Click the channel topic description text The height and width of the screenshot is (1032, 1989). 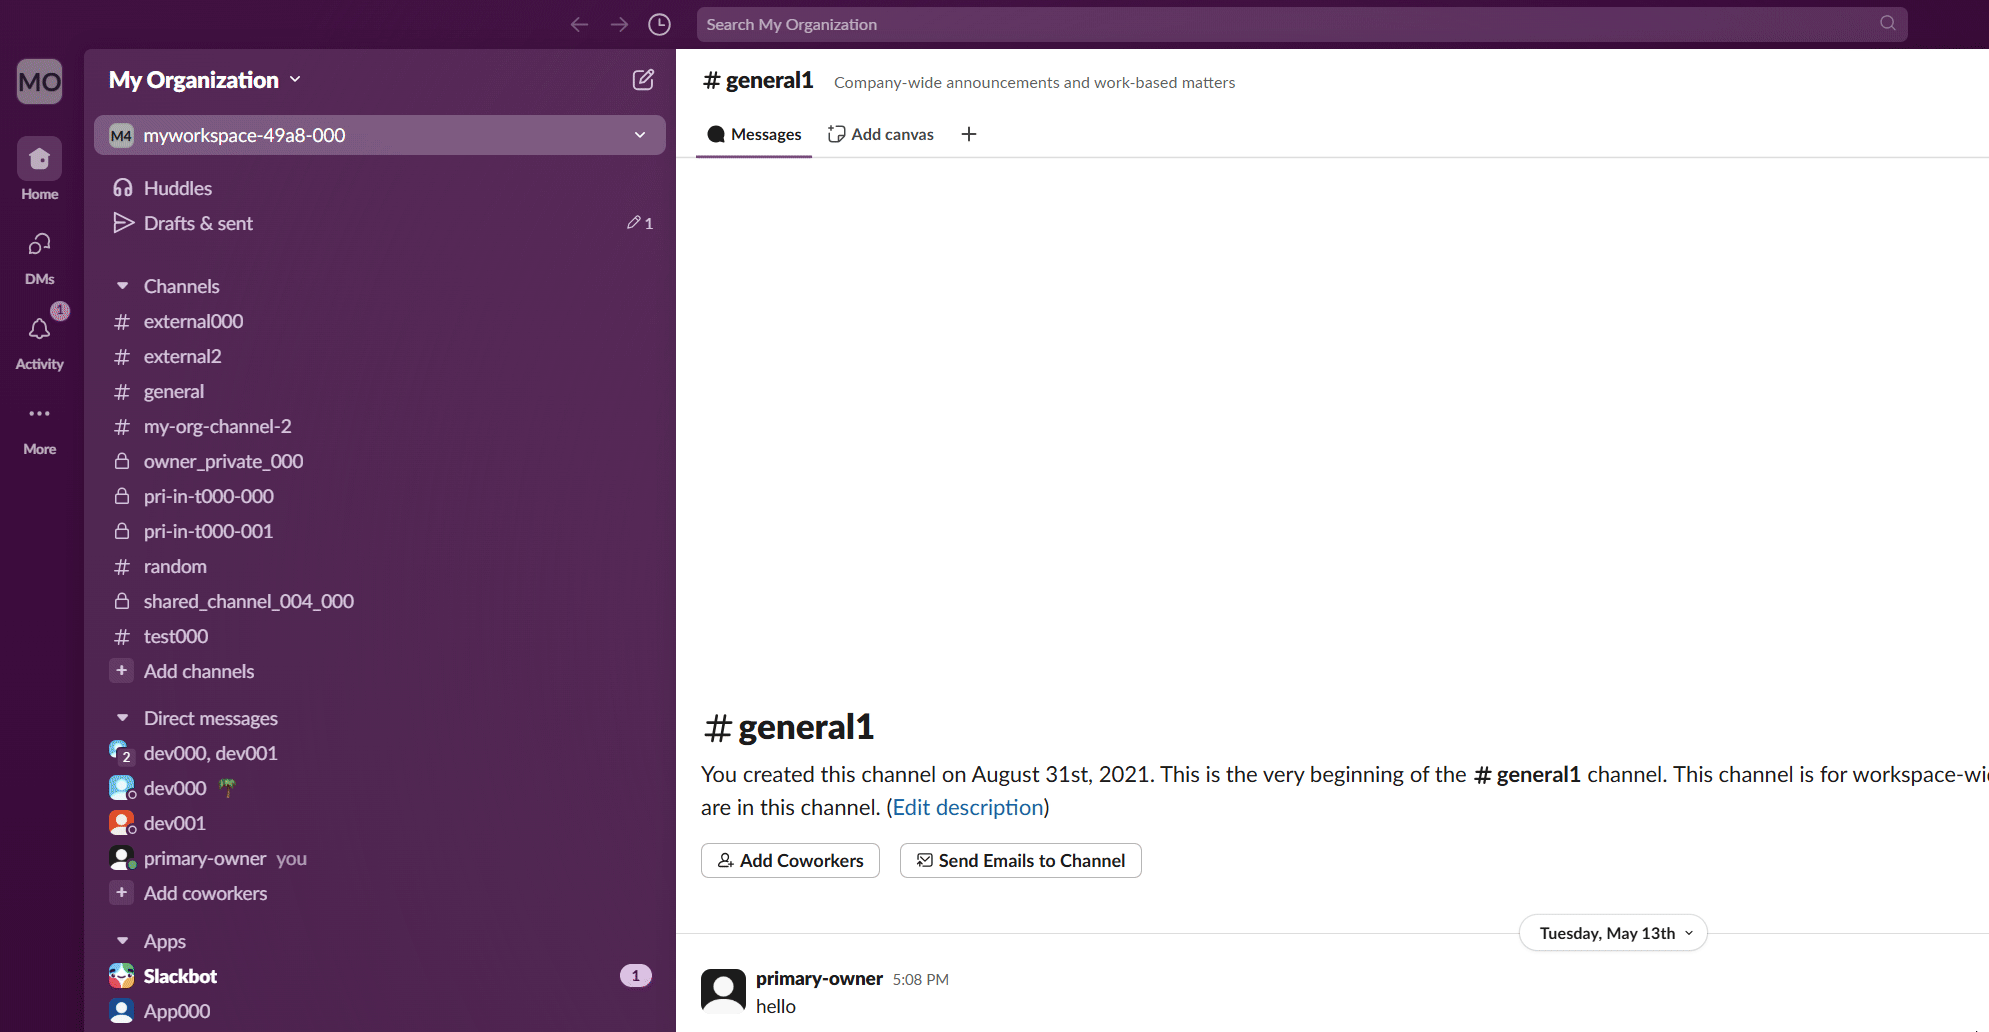pos(1034,83)
